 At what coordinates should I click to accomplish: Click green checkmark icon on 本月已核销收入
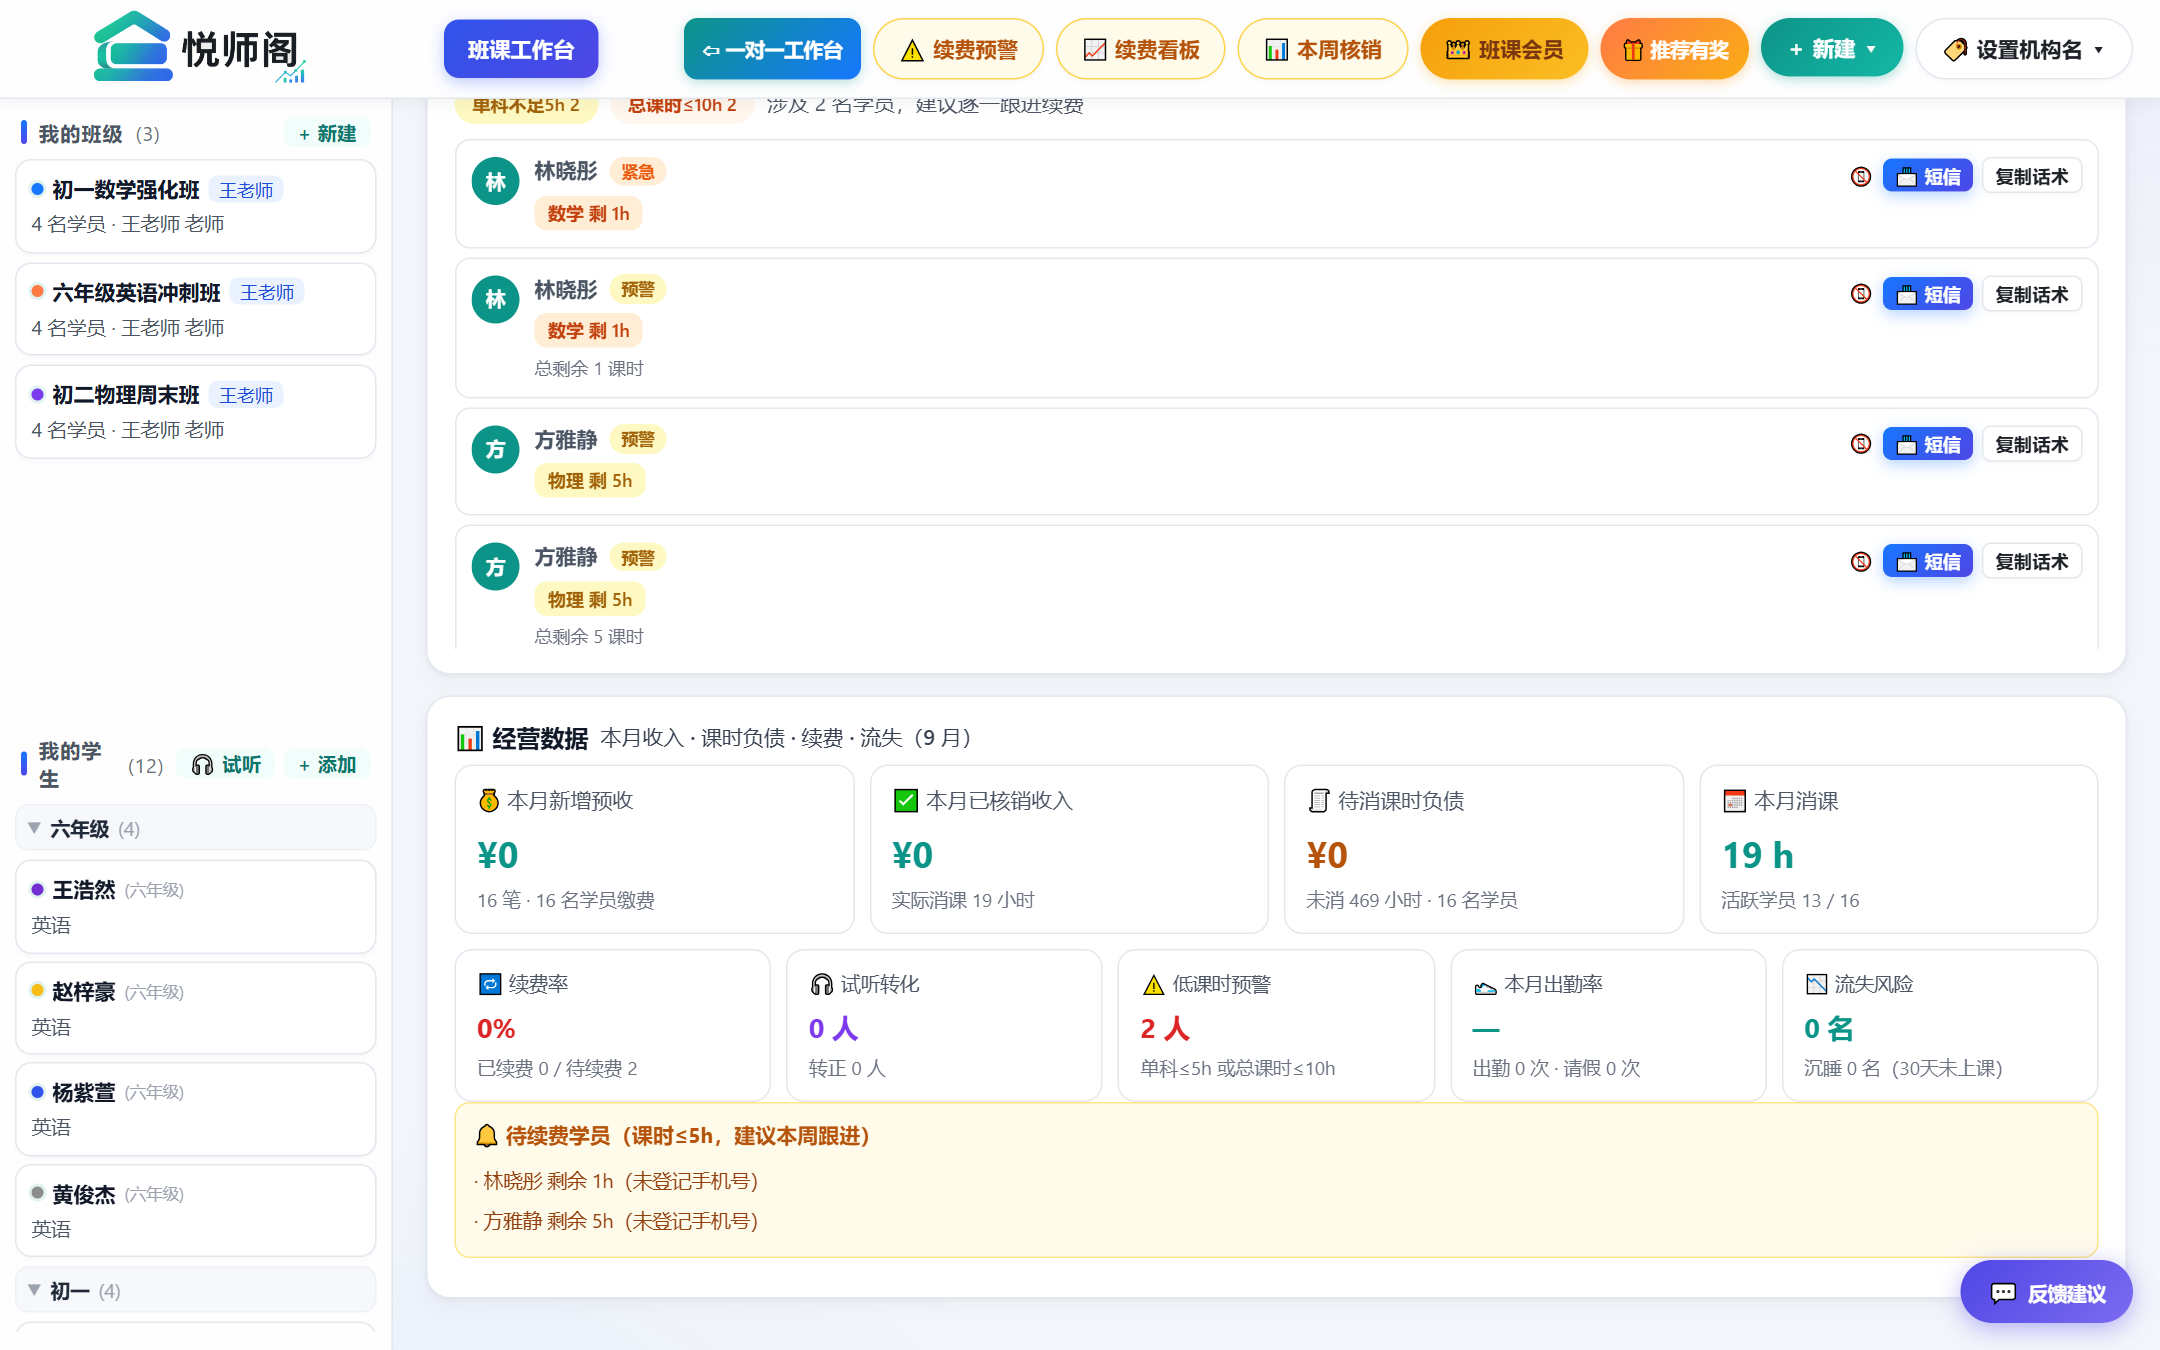[905, 801]
